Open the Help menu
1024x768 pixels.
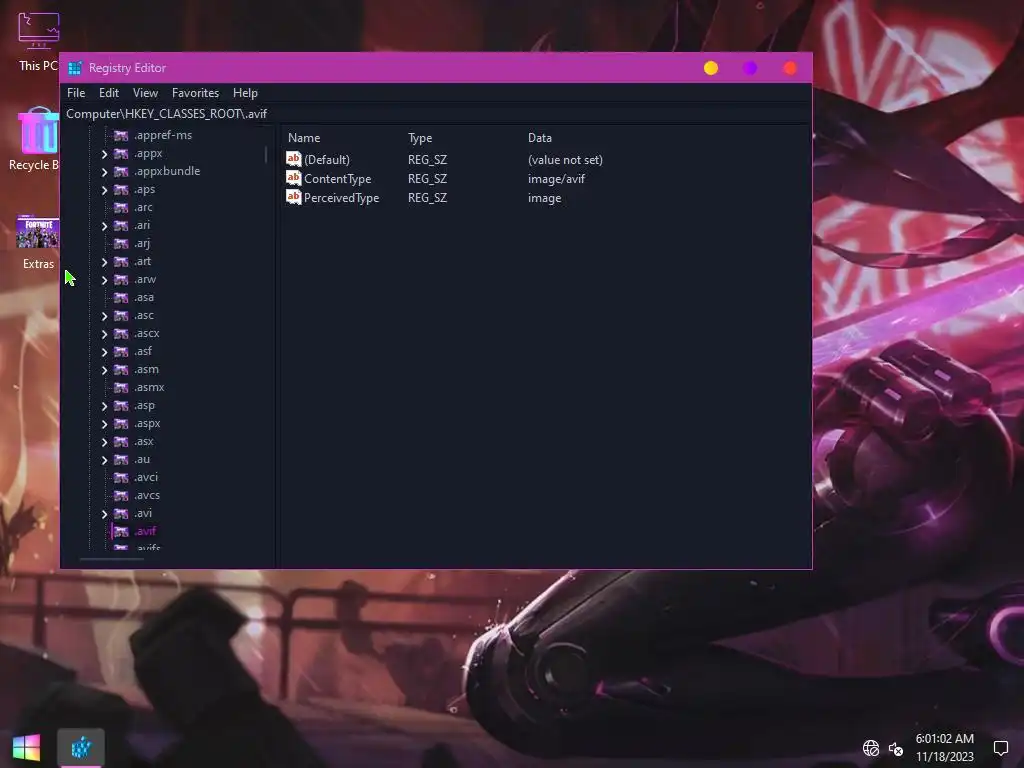(x=245, y=93)
